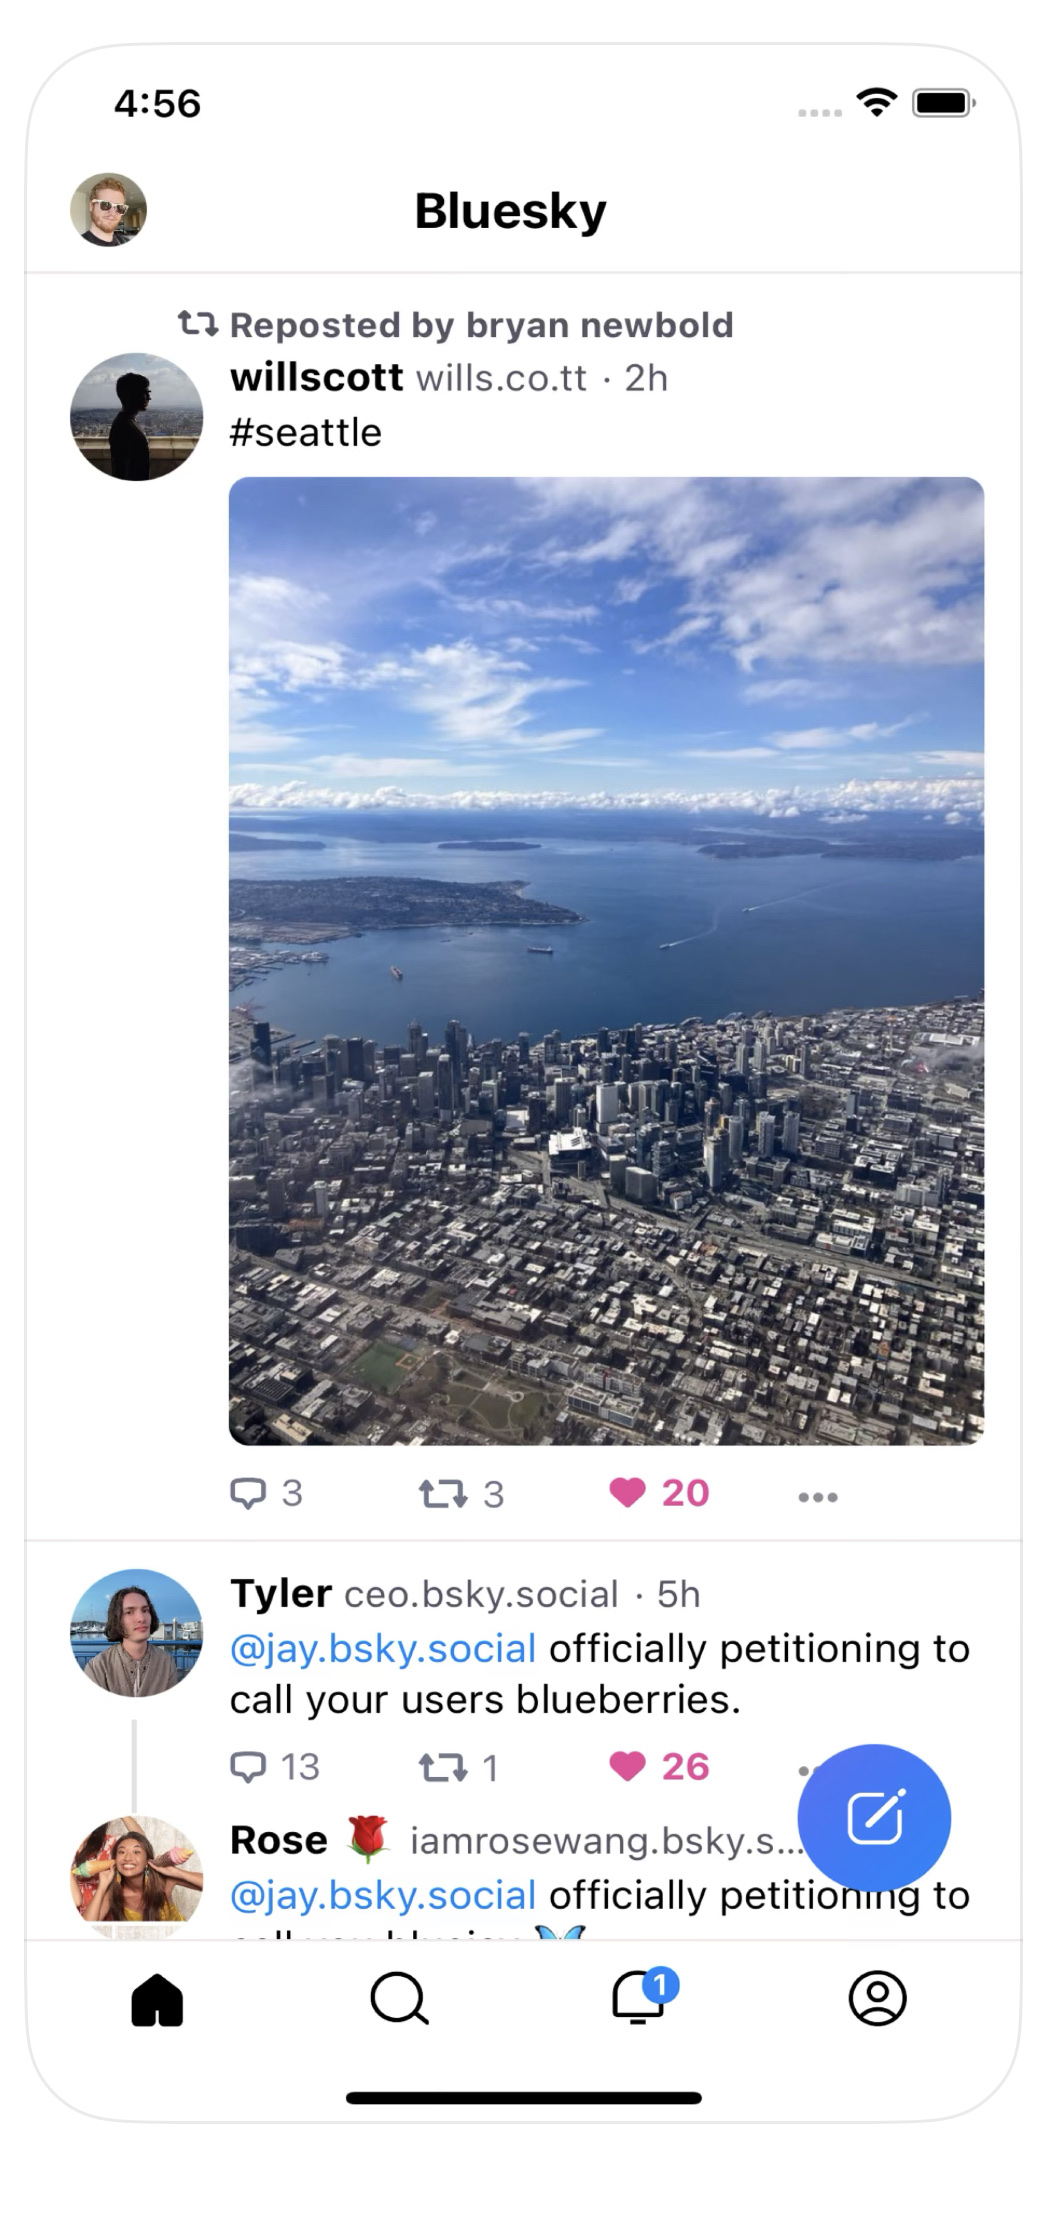Go to the Home feed tab
Screen dimensions: 1046x2232
157,1999
